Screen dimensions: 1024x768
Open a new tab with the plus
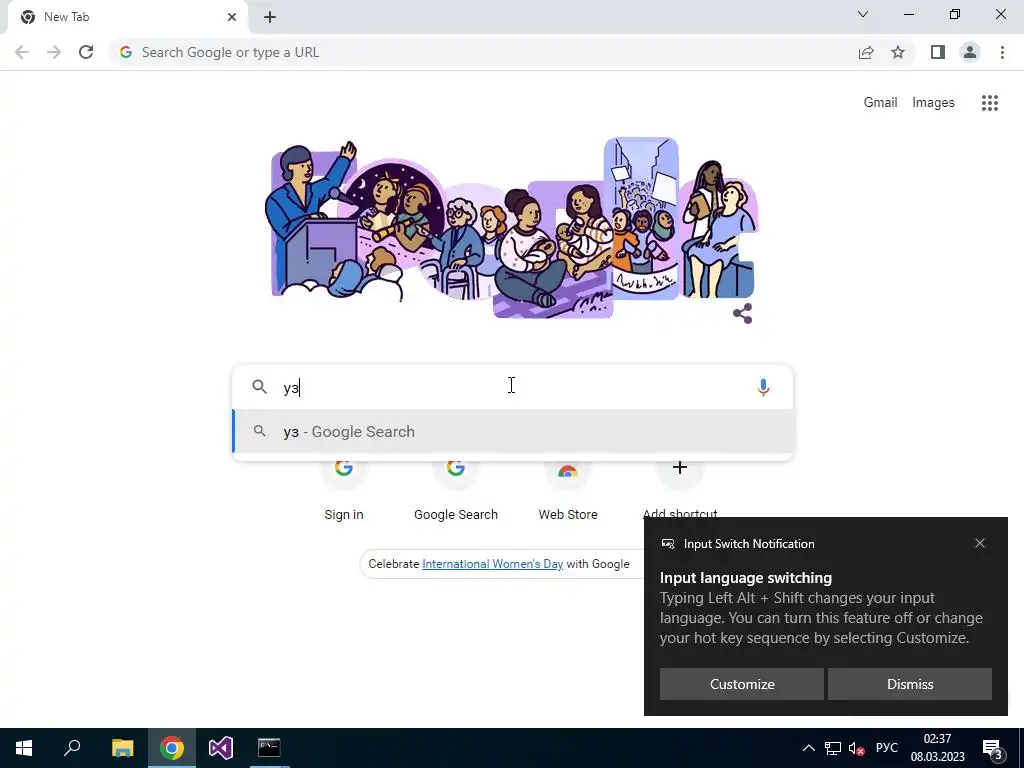(270, 17)
